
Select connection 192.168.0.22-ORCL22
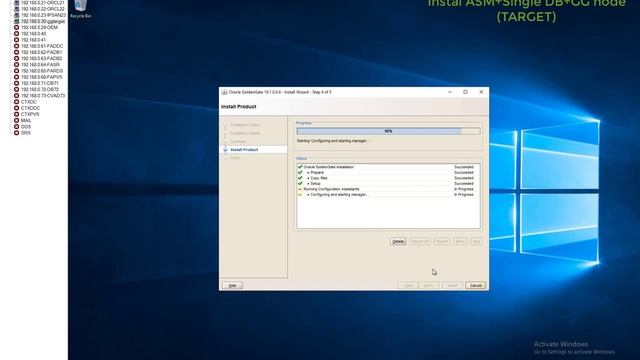(42, 9)
